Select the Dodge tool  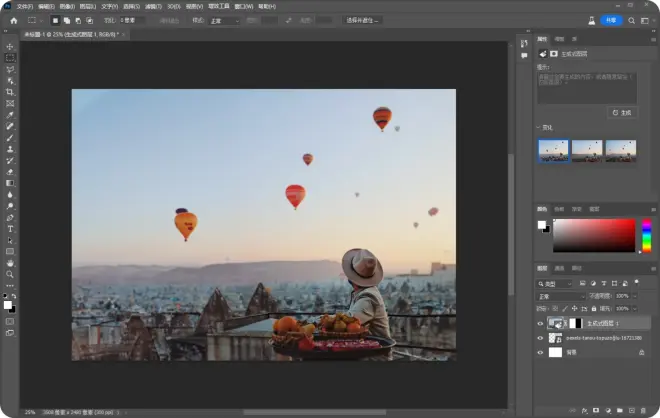coord(10,206)
